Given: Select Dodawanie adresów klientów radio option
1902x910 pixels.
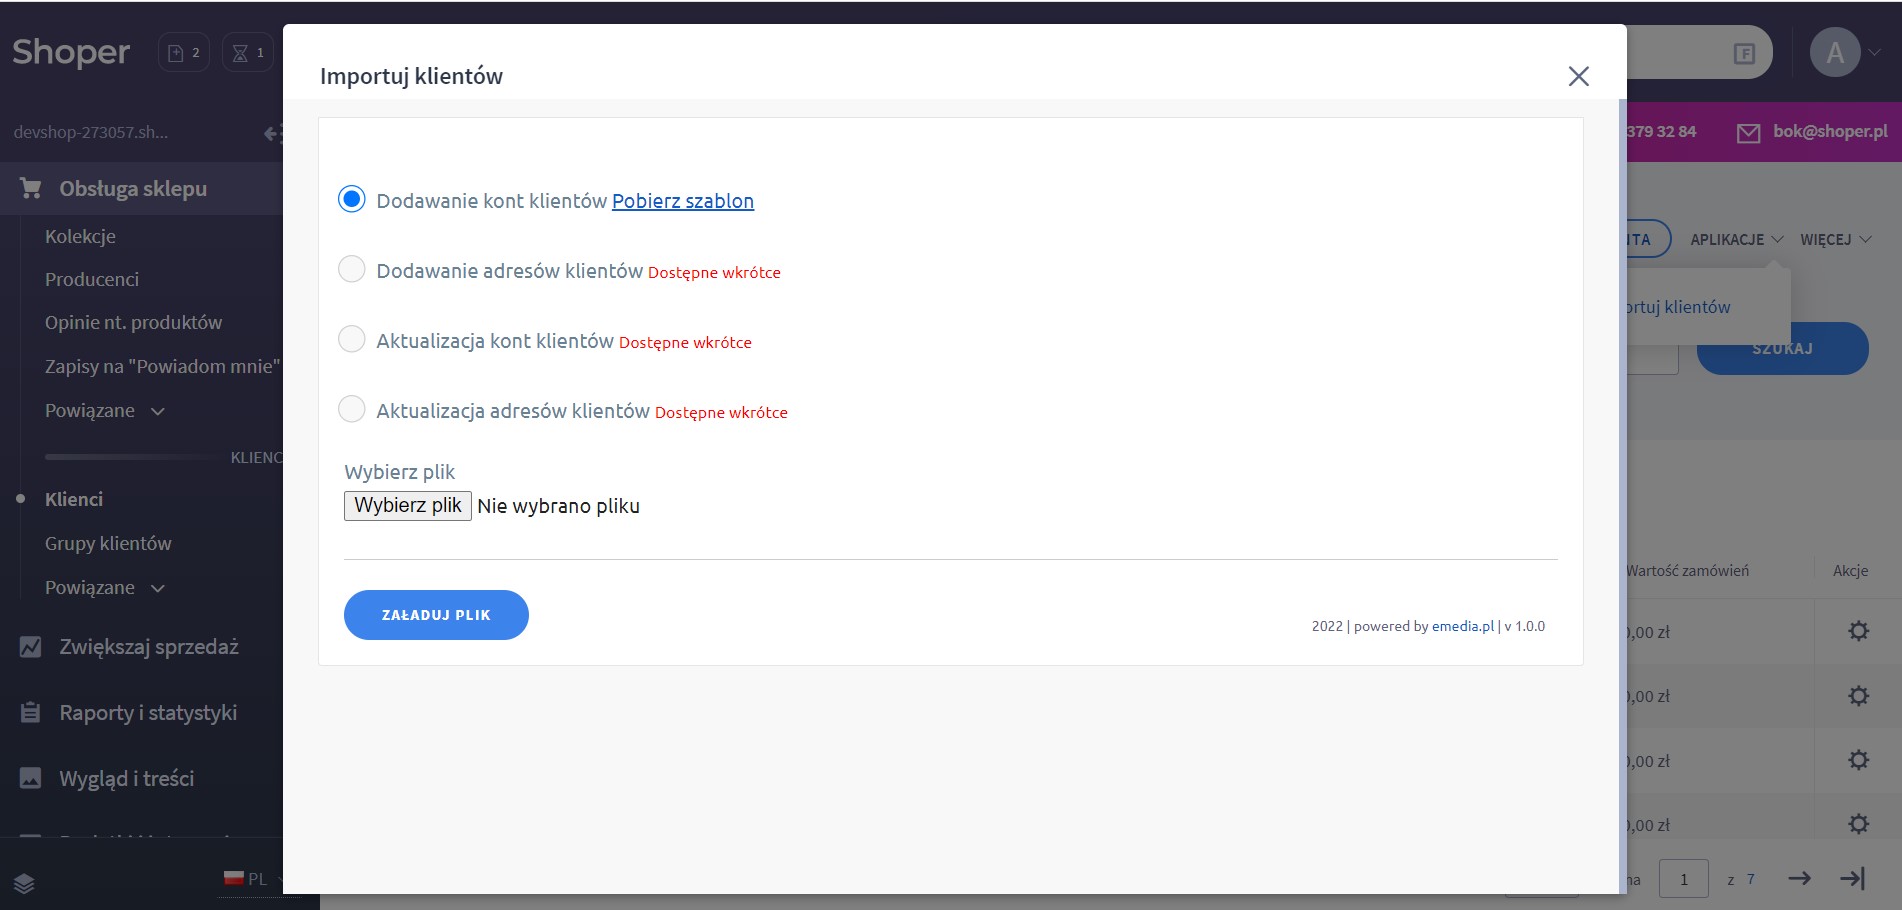Looking at the screenshot, I should (x=352, y=270).
